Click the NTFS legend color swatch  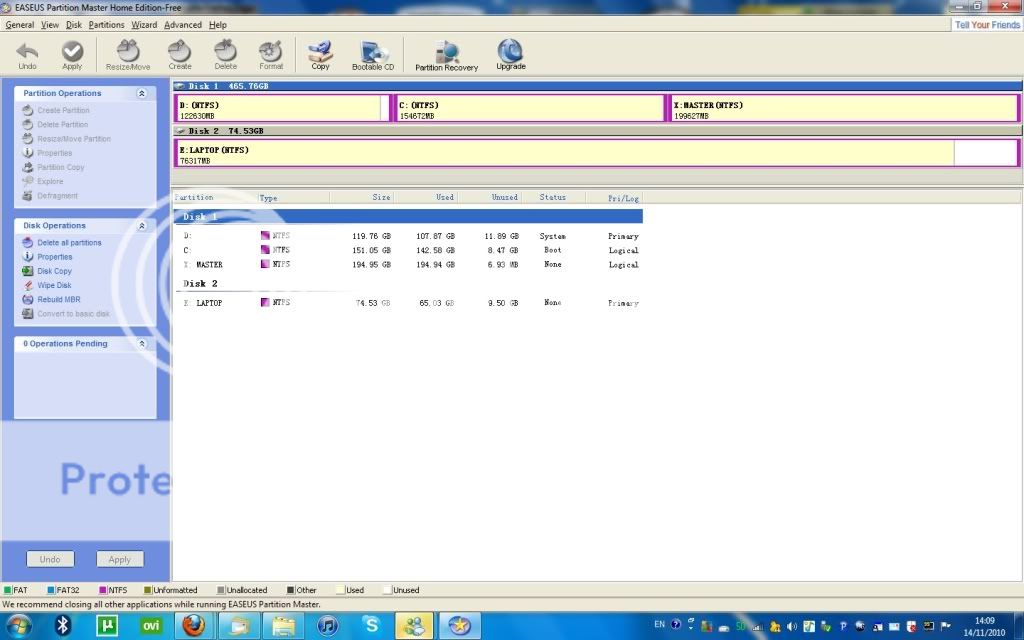103,590
